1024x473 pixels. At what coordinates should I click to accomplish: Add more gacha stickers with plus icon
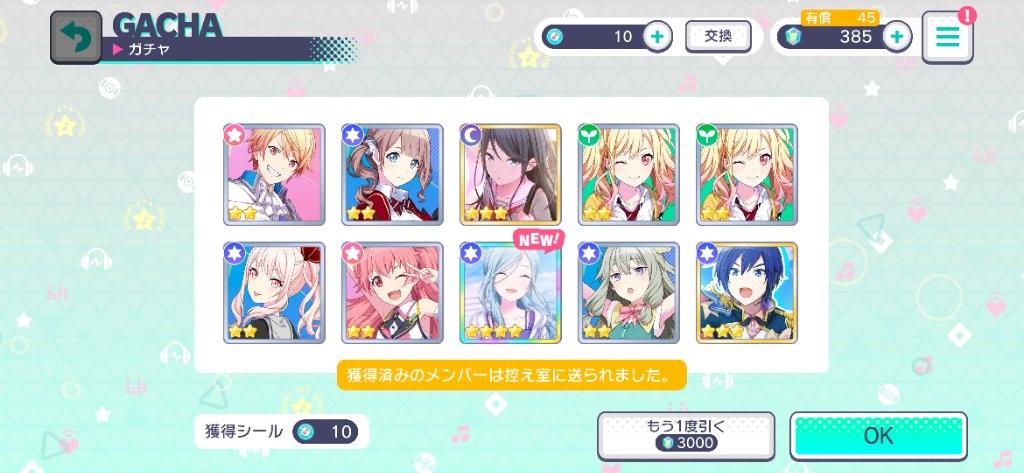658,37
